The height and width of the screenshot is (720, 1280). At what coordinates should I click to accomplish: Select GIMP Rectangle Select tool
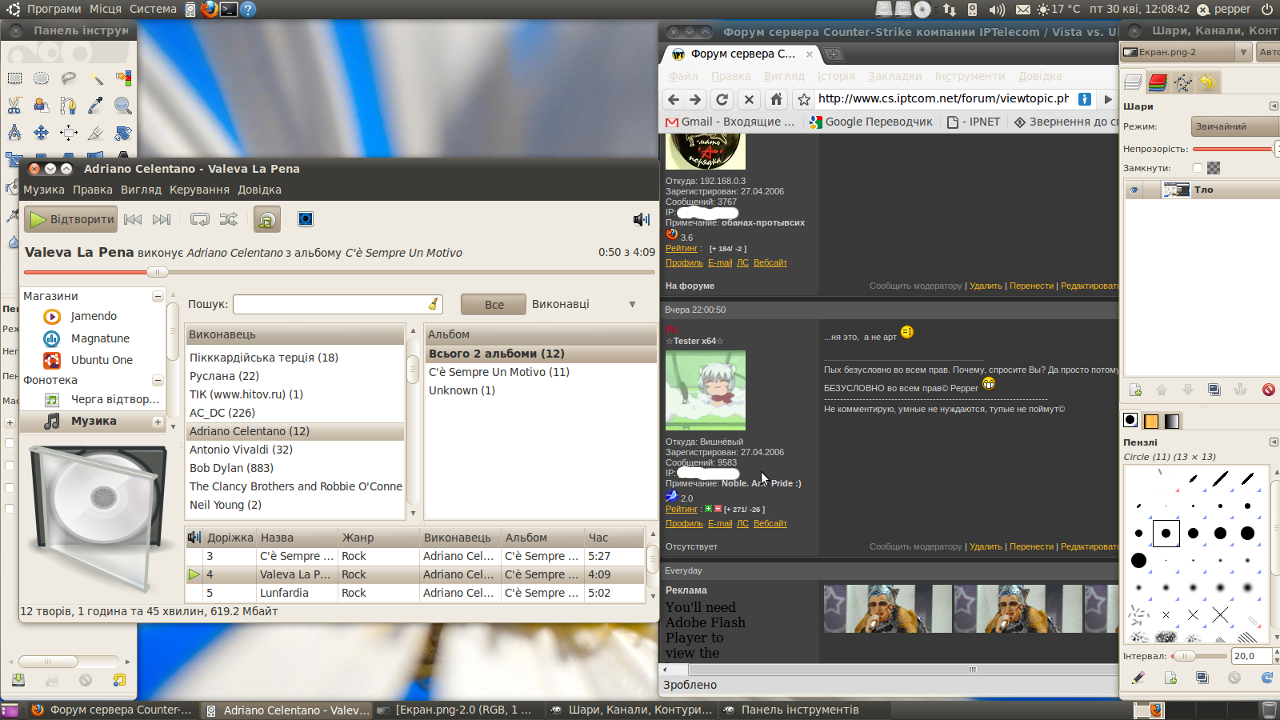(x=14, y=78)
